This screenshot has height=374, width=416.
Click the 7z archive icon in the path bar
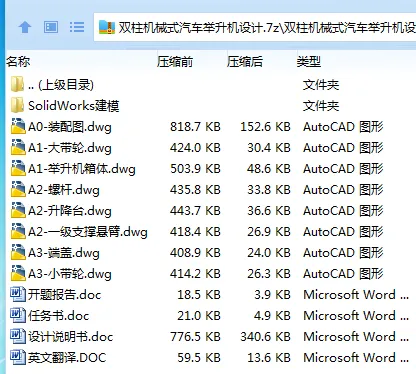pyautogui.click(x=107, y=27)
